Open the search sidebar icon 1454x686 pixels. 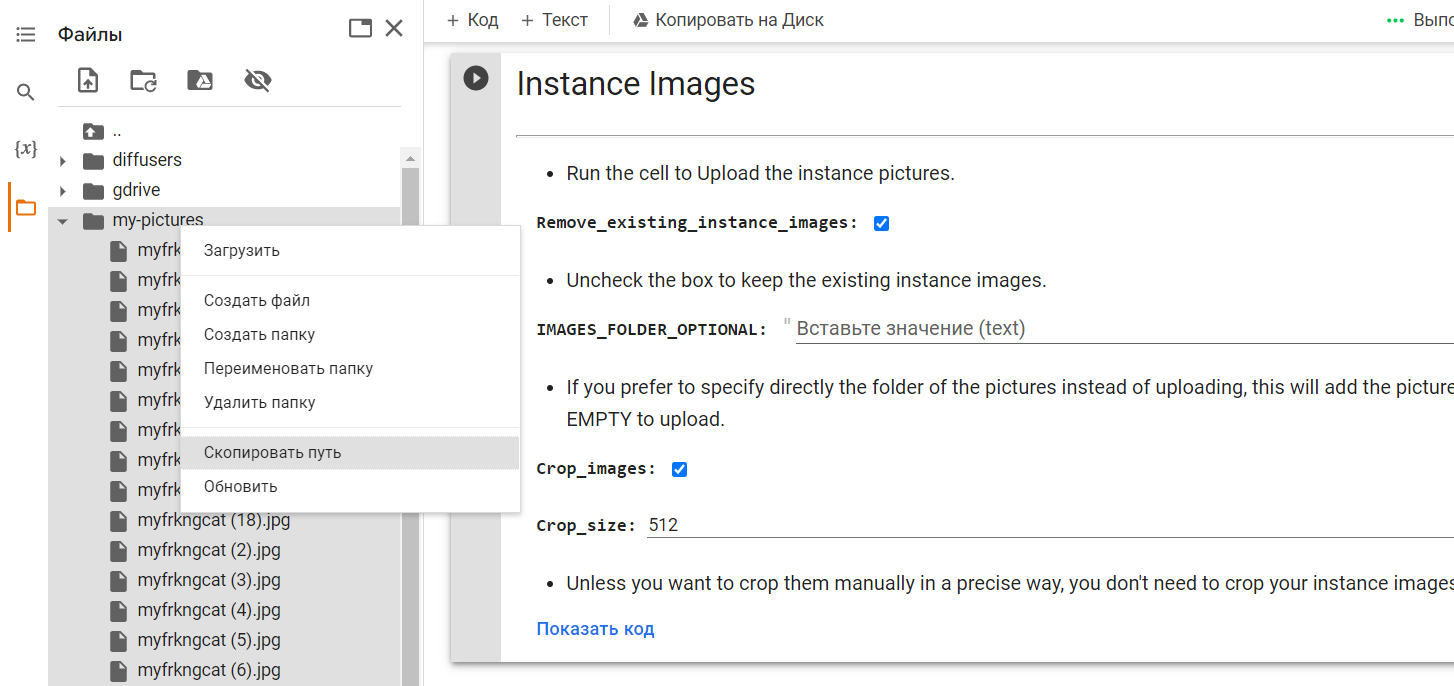click(x=26, y=93)
